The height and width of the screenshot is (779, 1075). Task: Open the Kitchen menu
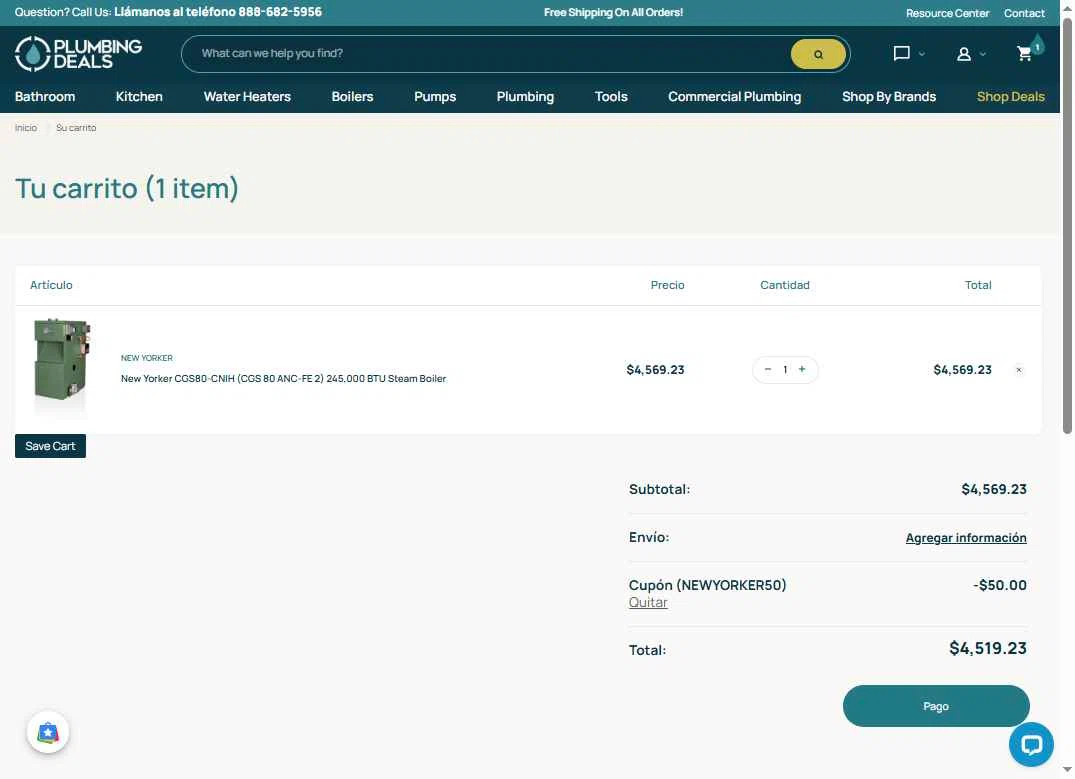point(139,97)
